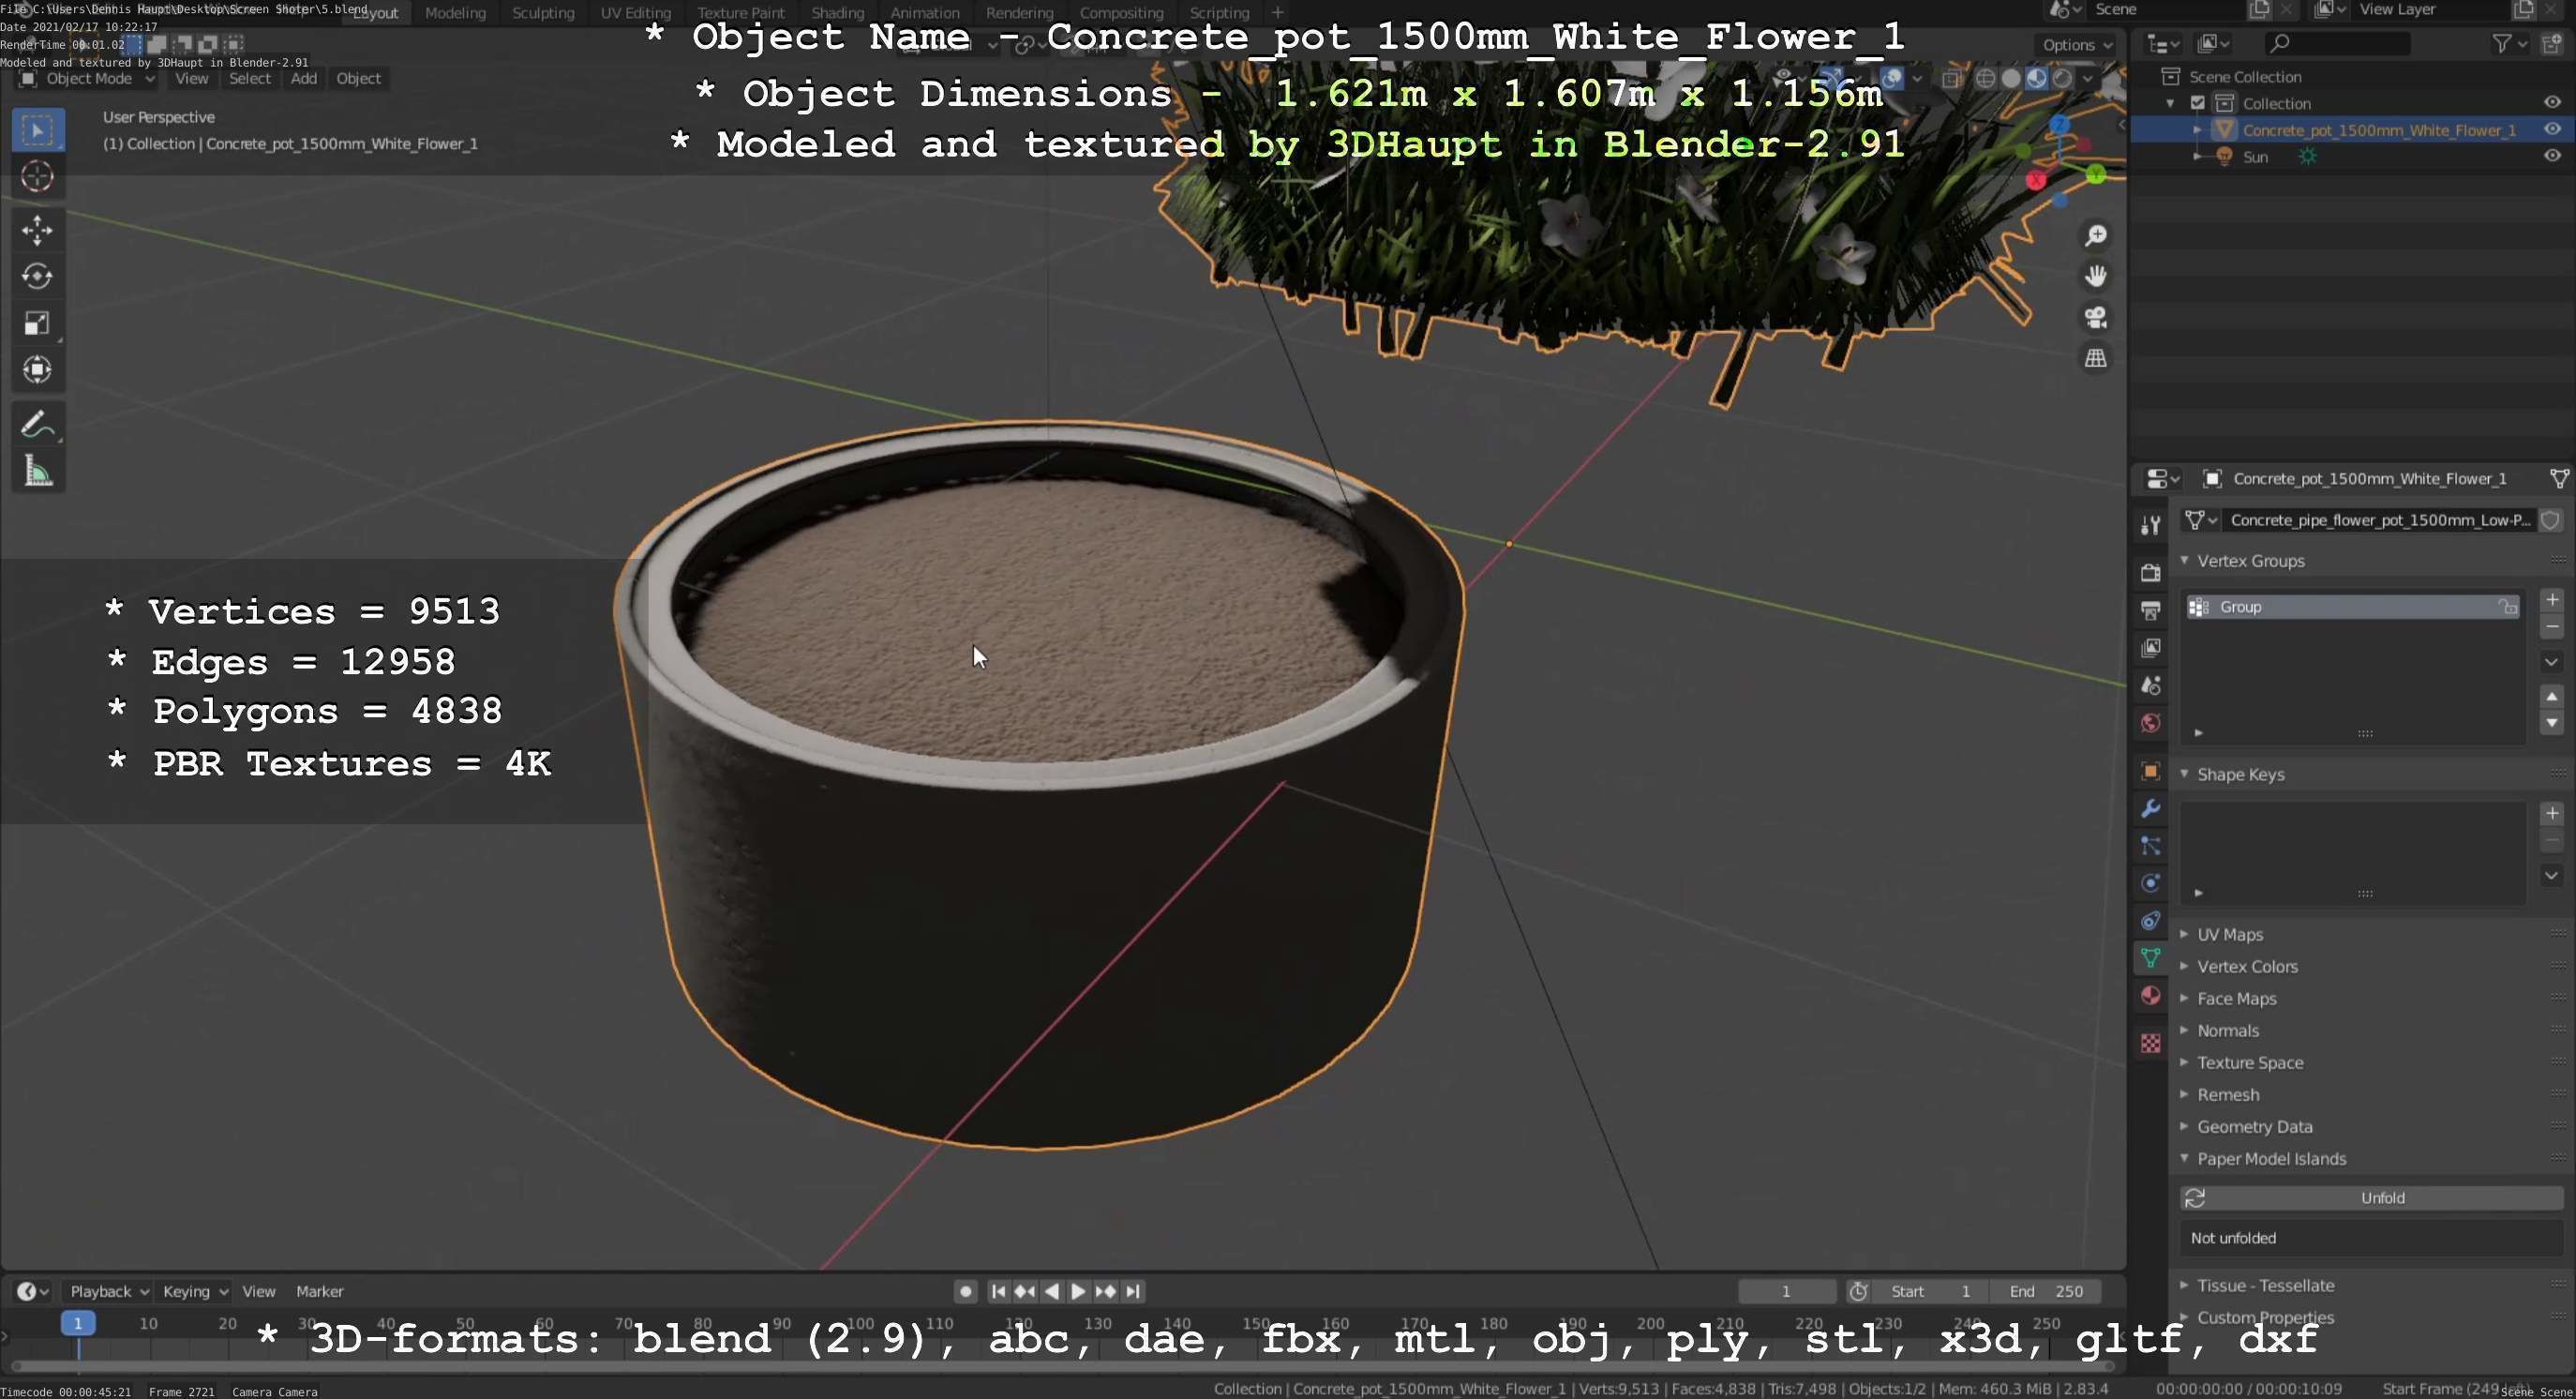Toggle lock on vertex group Group

tap(2507, 607)
